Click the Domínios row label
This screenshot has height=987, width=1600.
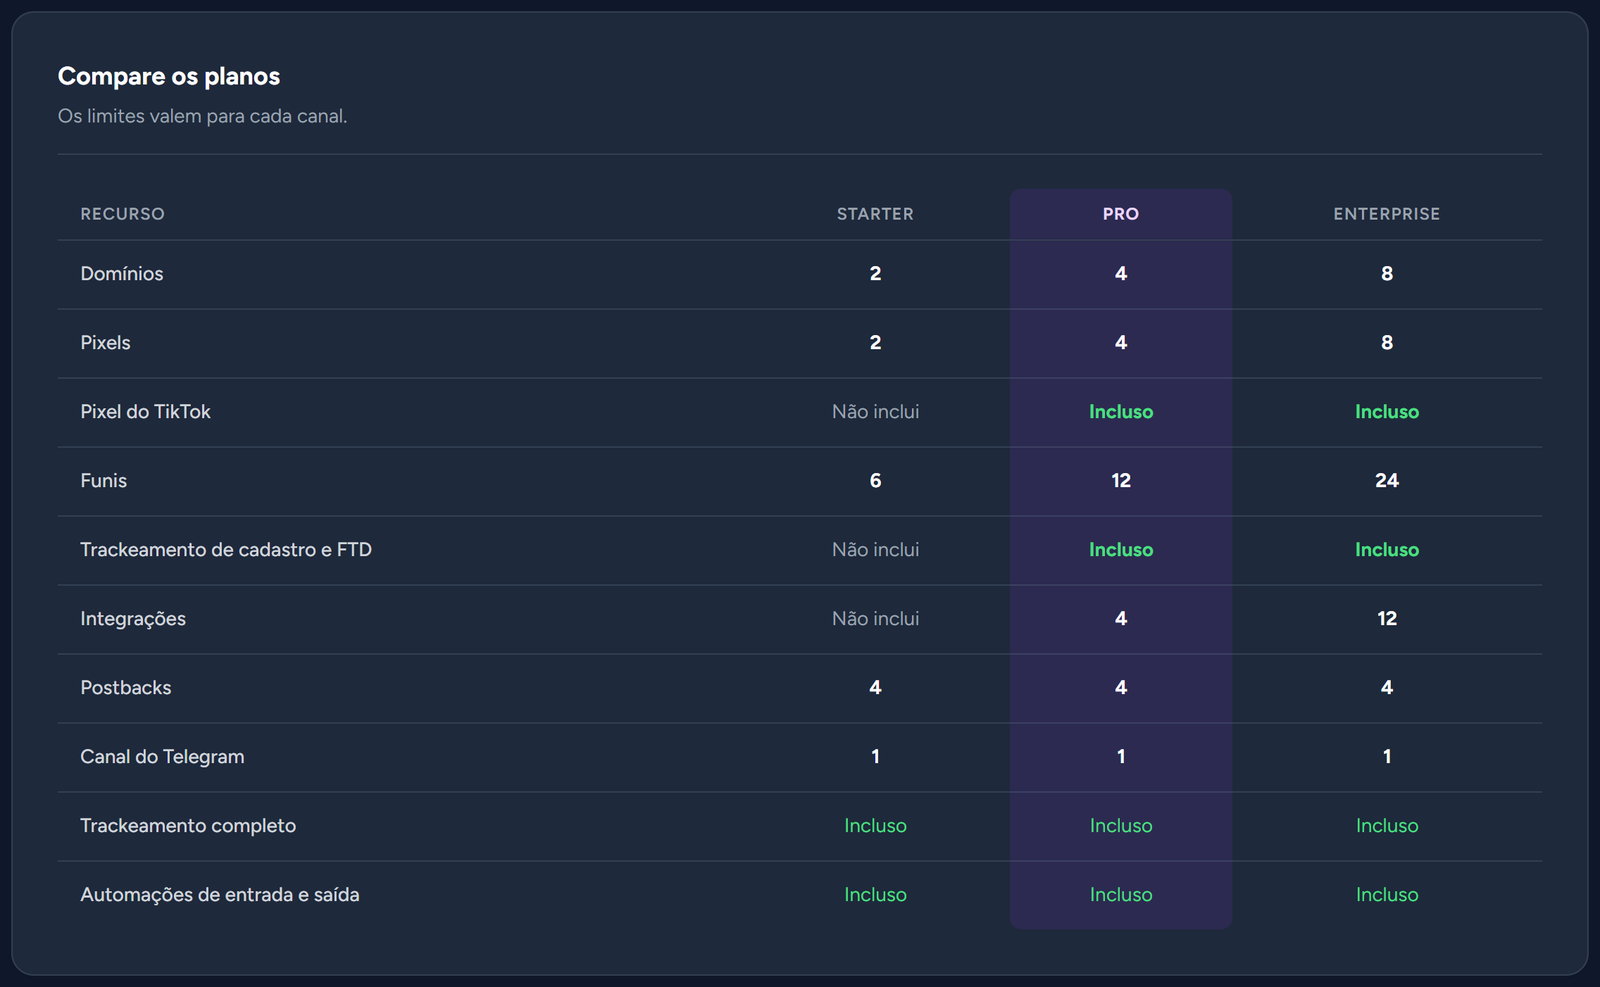click(x=122, y=273)
